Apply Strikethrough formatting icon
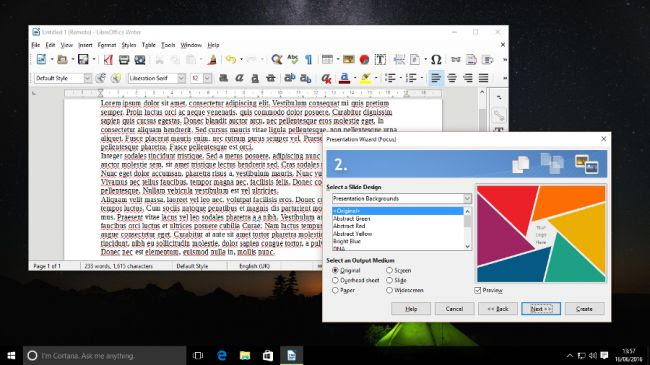The image size is (650, 365). 271,78
